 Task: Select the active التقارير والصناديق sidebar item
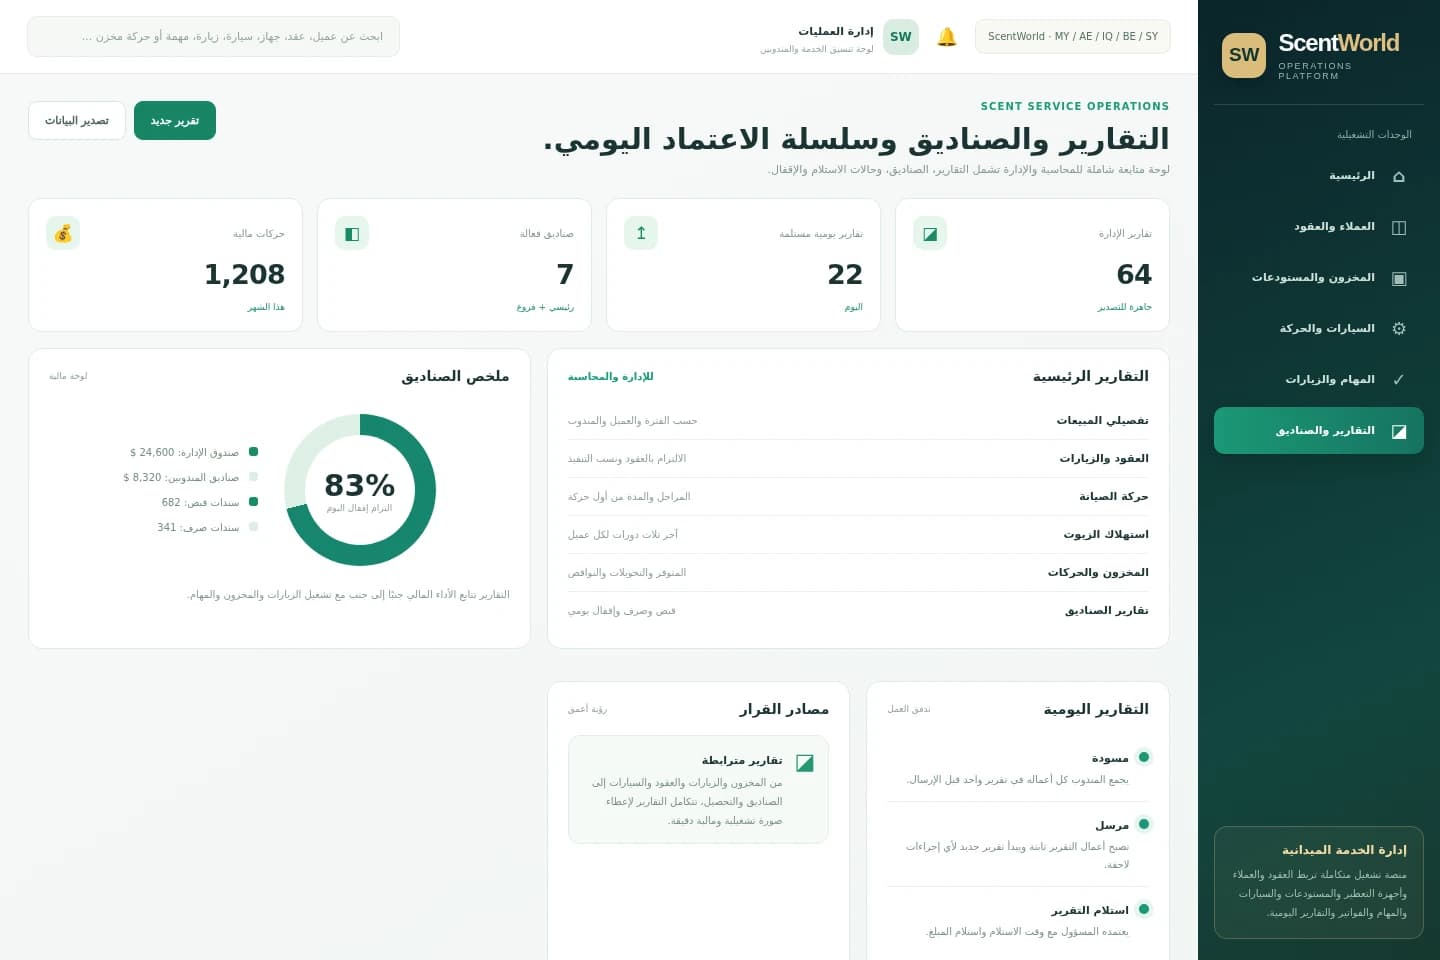1319,431
